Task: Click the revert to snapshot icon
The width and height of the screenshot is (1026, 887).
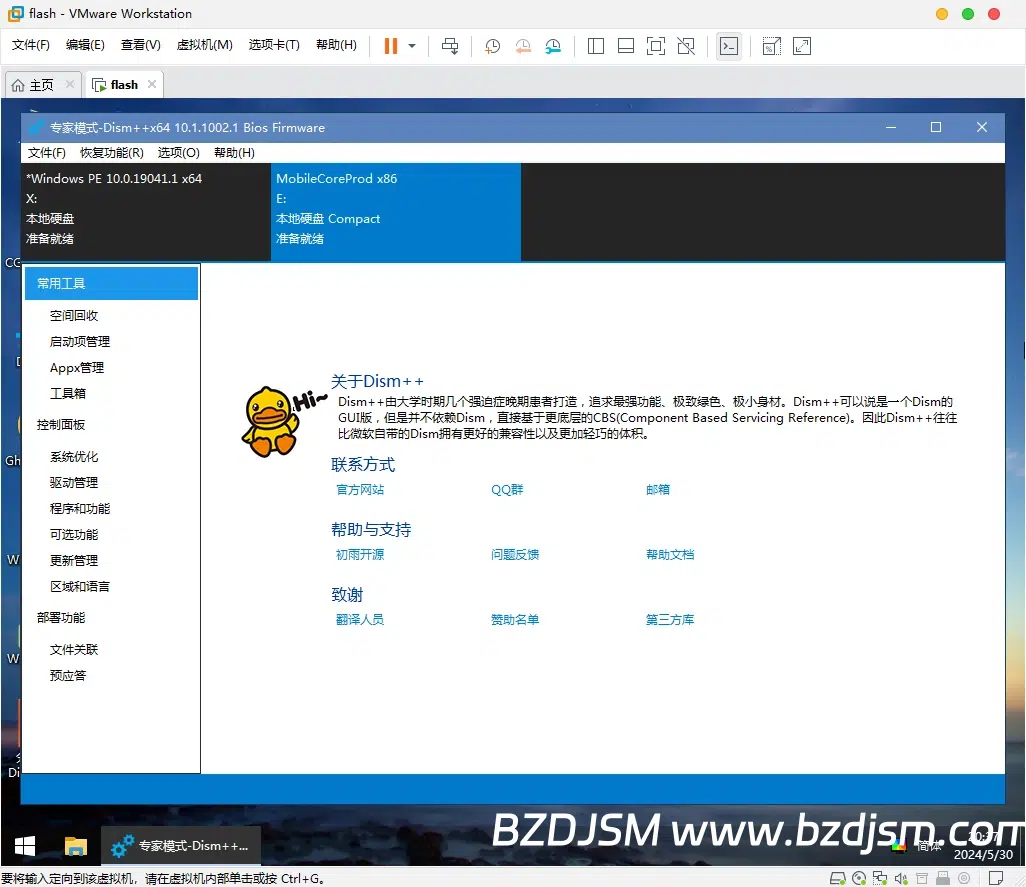Action: 523,46
